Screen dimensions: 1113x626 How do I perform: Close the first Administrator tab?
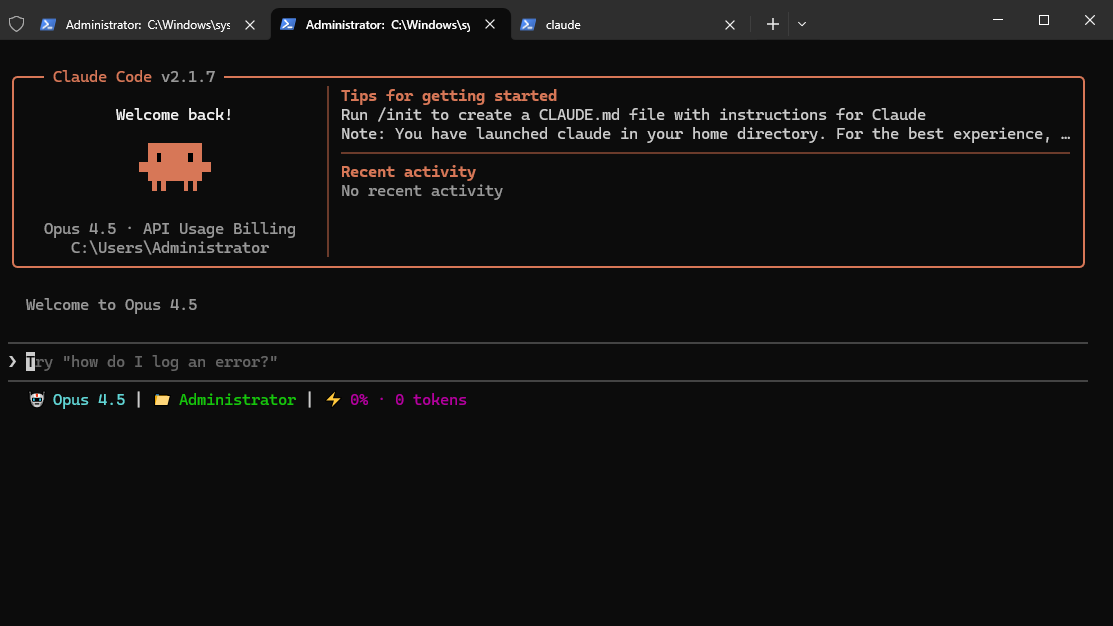250,25
